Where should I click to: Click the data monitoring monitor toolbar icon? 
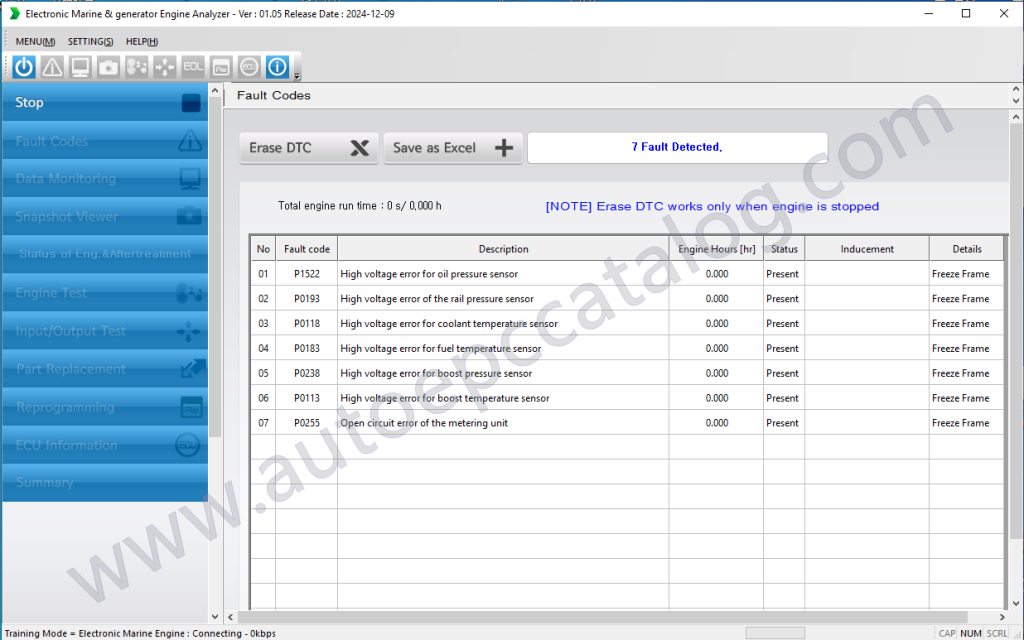[x=80, y=67]
